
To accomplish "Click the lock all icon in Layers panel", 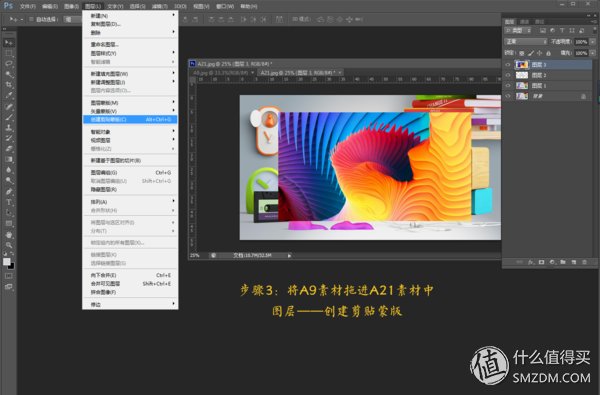I will pyautogui.click(x=548, y=53).
